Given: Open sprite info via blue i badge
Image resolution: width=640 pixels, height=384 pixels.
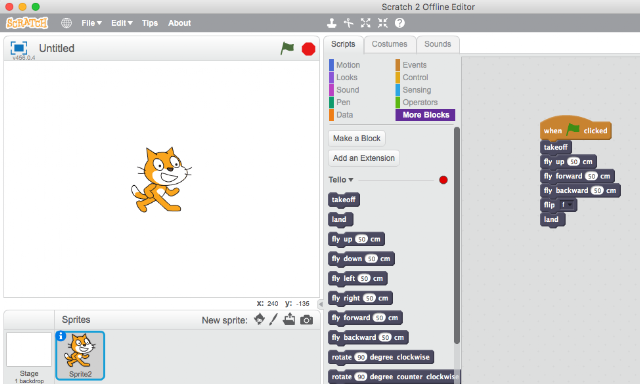Looking at the screenshot, I should point(60,335).
